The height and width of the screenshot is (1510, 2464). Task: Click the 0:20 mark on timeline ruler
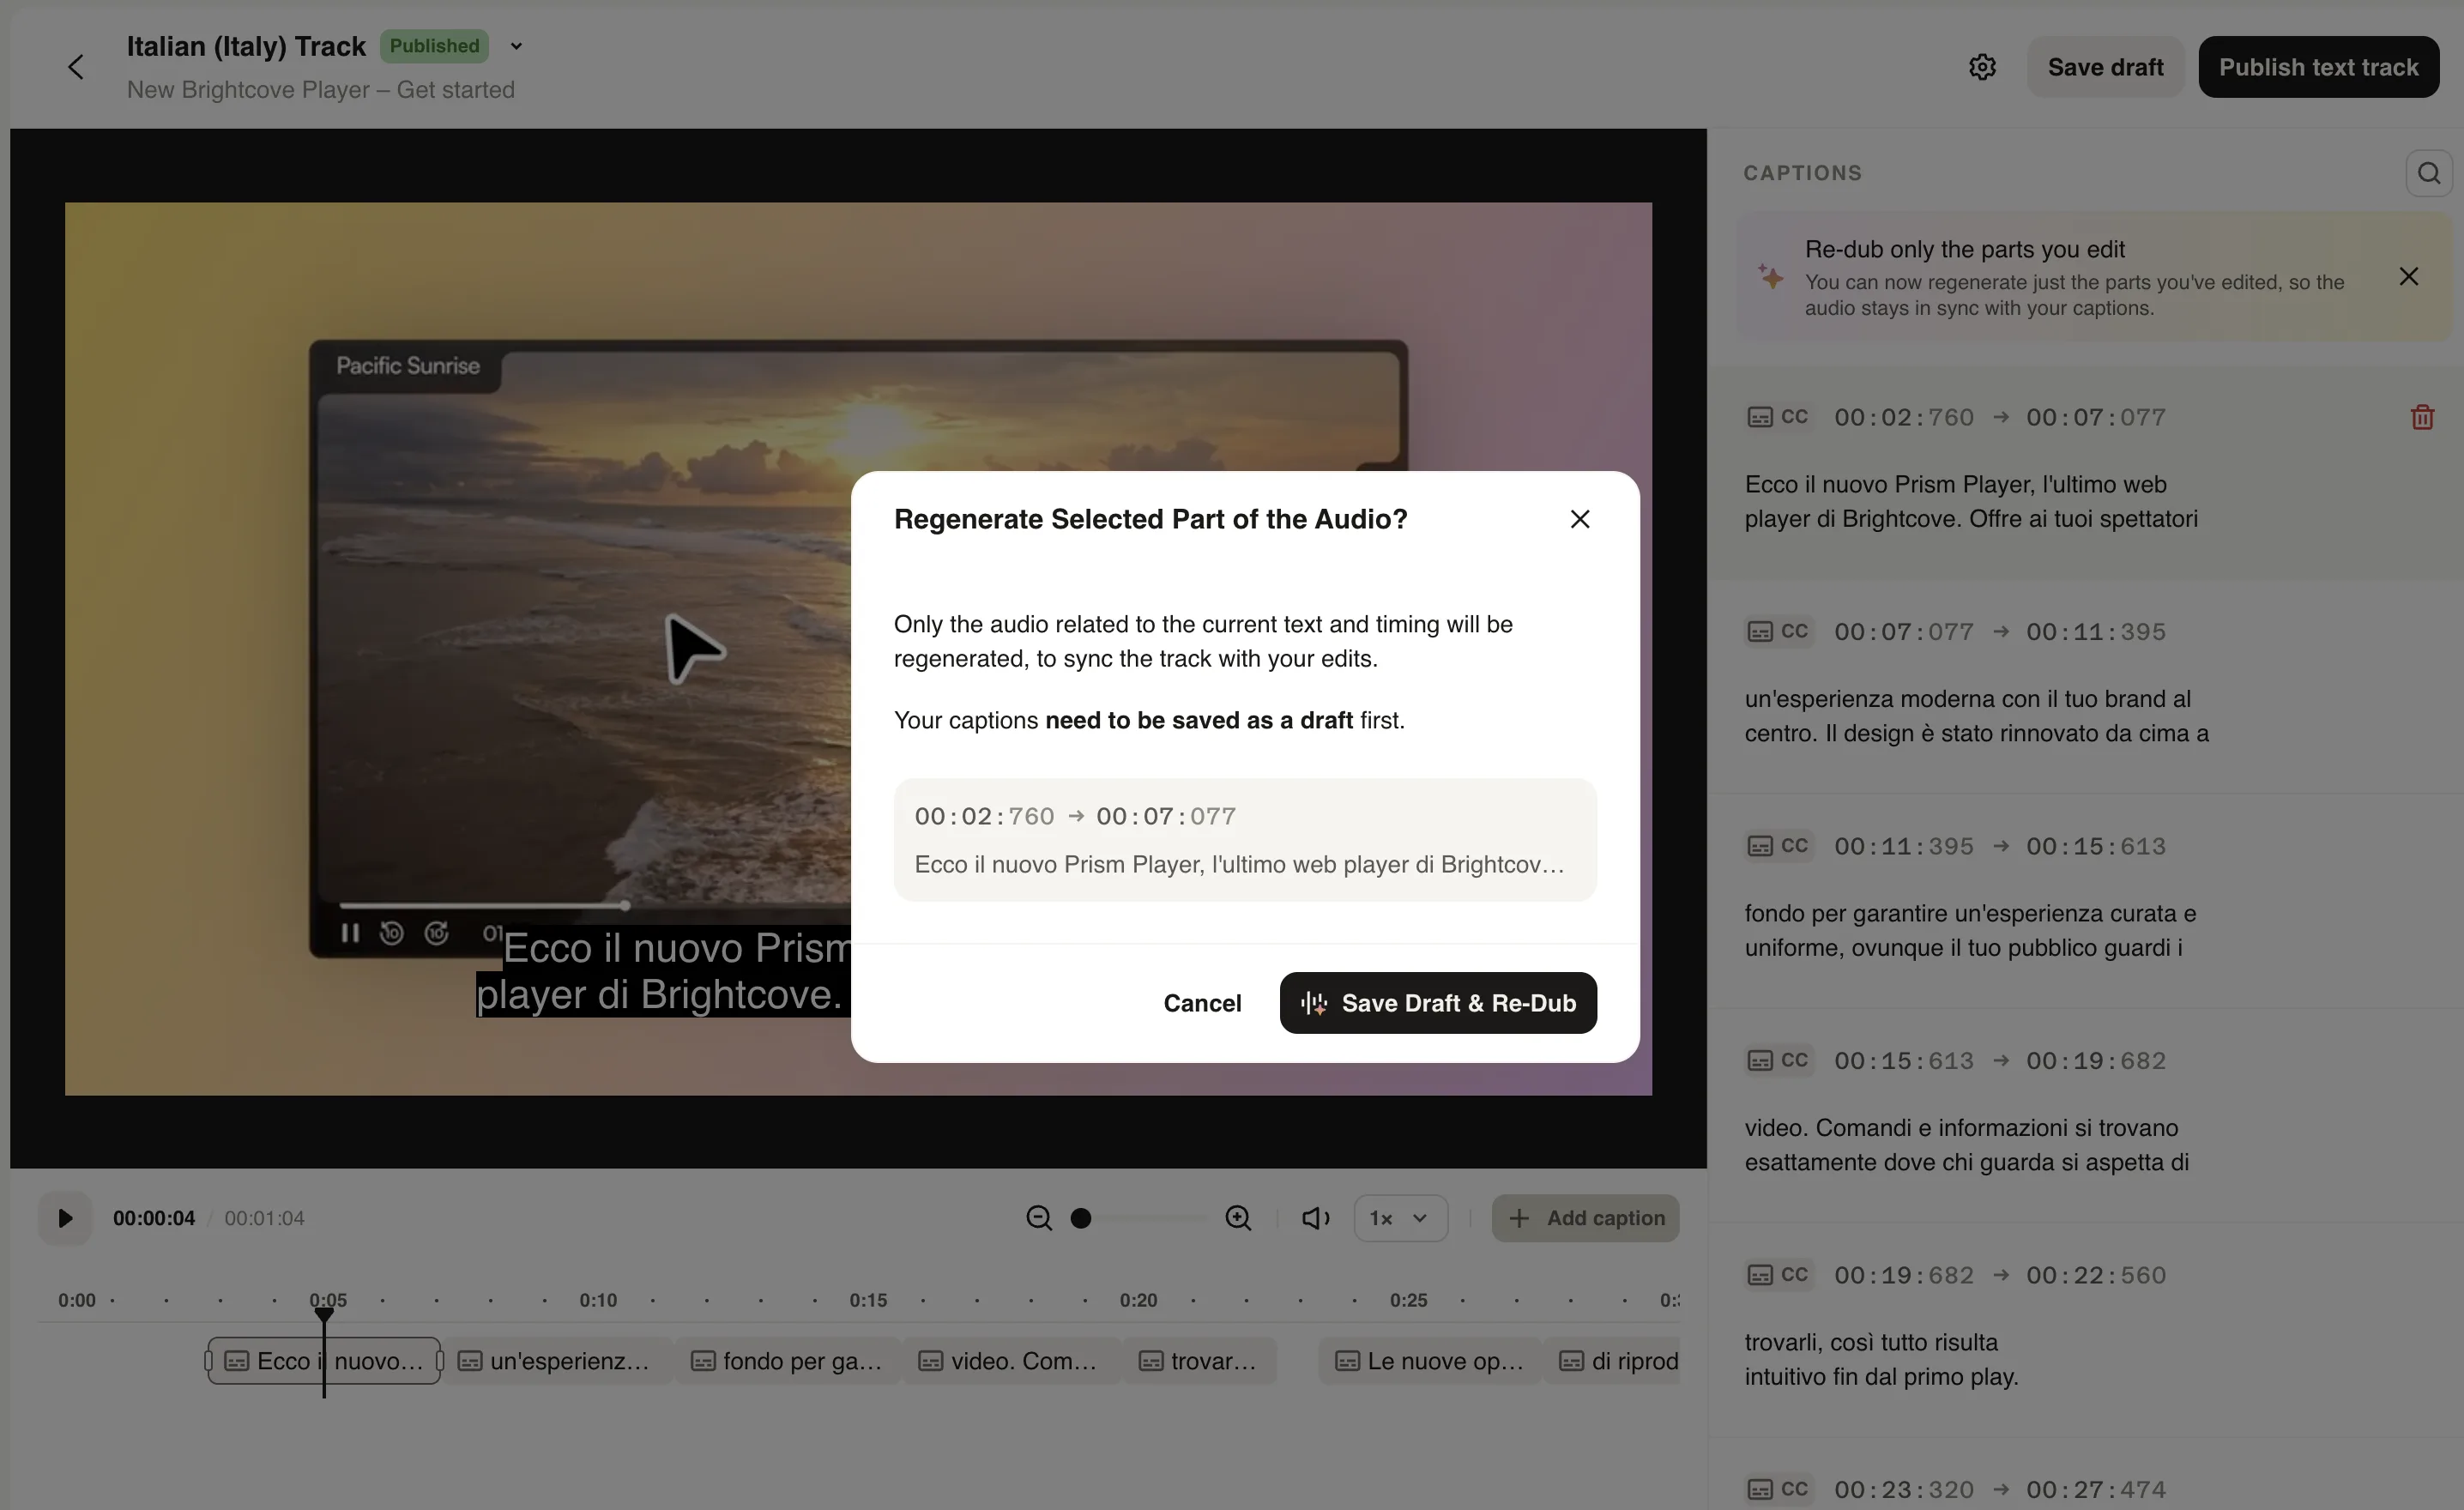click(x=1138, y=1300)
